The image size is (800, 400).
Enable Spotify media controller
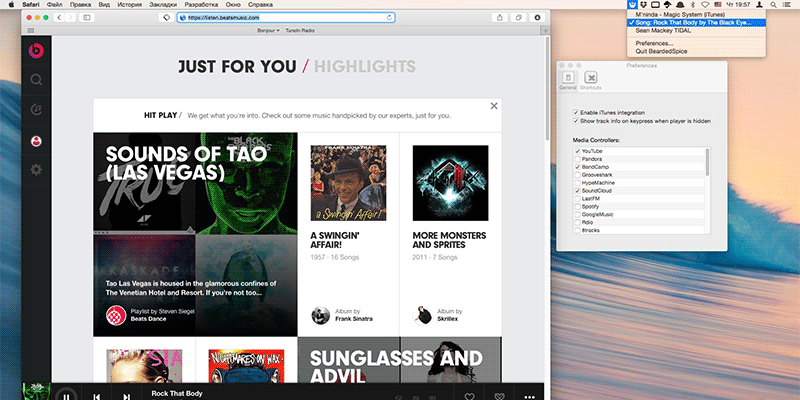point(578,207)
